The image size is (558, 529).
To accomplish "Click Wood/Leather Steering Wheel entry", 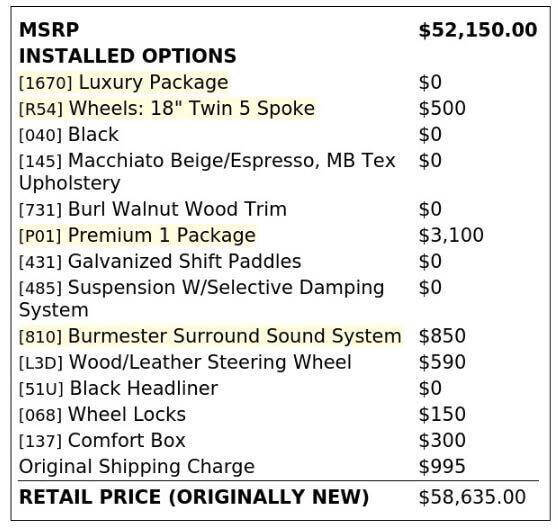I will [x=185, y=363].
